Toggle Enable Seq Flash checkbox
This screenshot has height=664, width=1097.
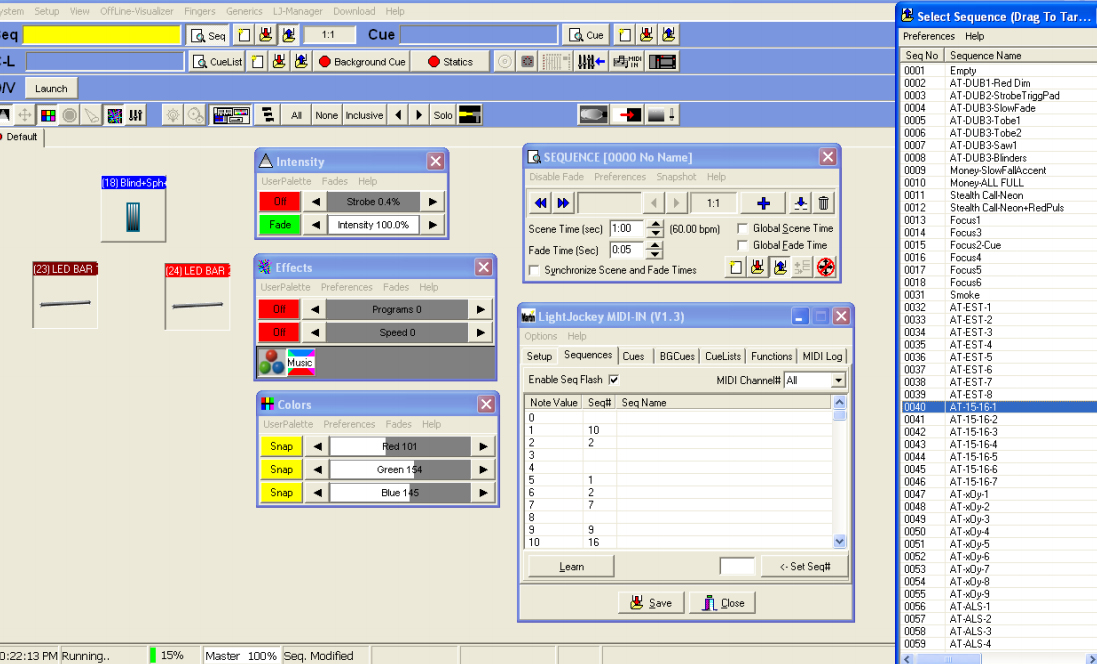click(614, 379)
